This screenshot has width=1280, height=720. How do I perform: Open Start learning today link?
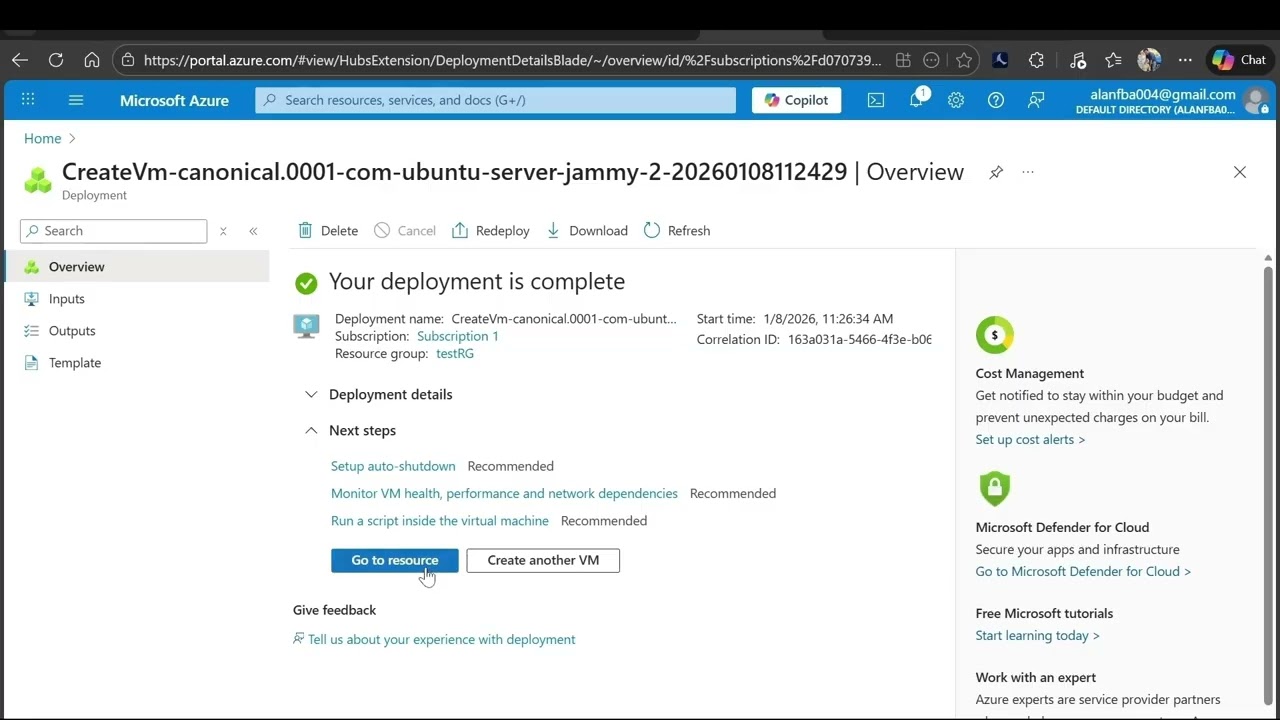[1037, 636]
